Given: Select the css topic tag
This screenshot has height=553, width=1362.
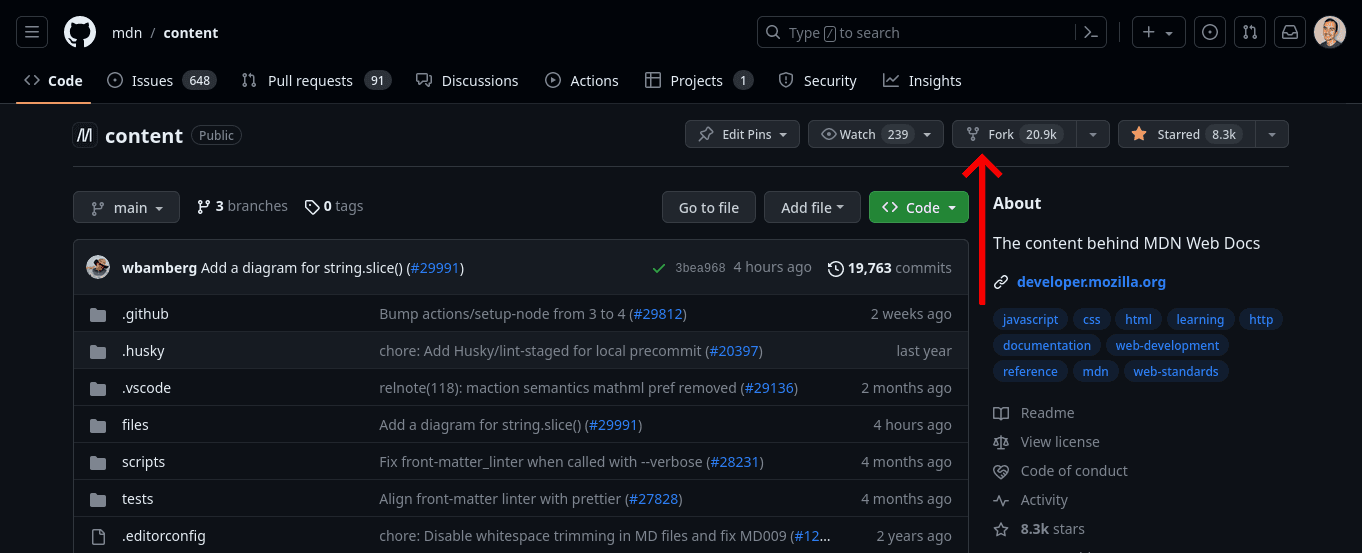Looking at the screenshot, I should 1091,319.
